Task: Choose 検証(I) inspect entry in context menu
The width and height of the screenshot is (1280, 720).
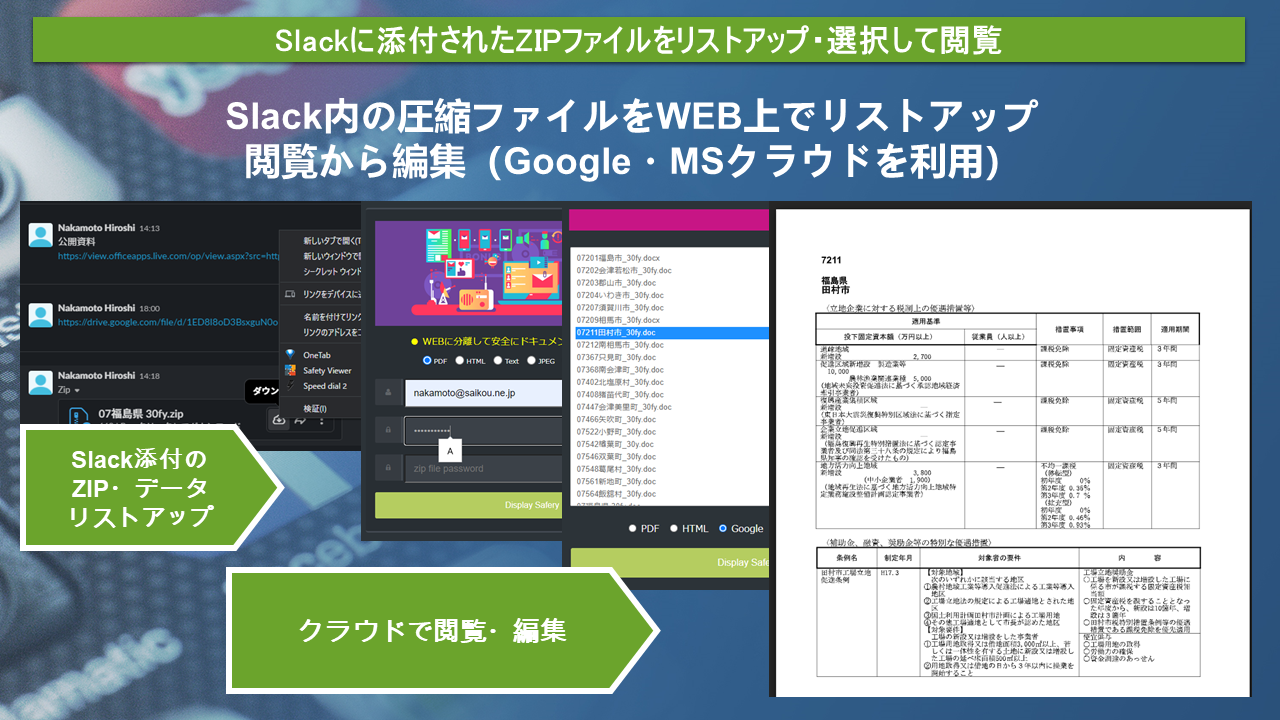Action: (x=315, y=408)
